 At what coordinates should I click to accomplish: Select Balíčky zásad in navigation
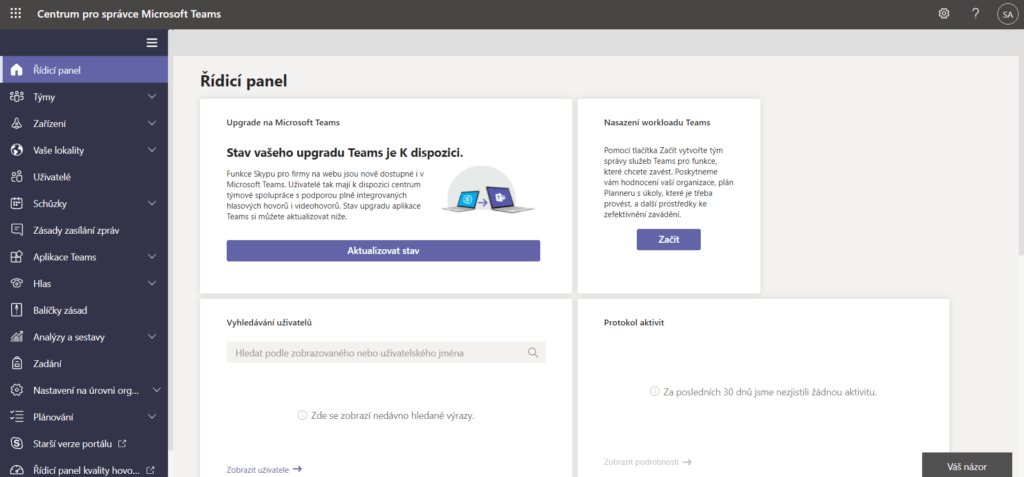tap(84, 310)
